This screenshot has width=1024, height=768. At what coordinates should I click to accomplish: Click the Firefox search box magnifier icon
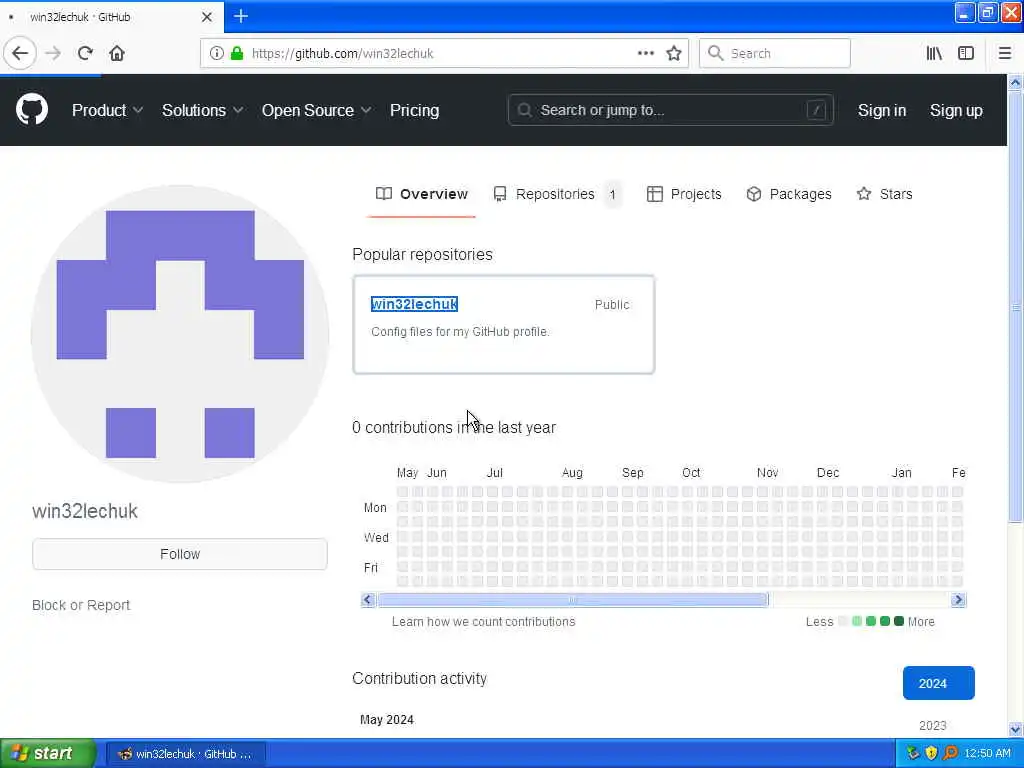716,54
